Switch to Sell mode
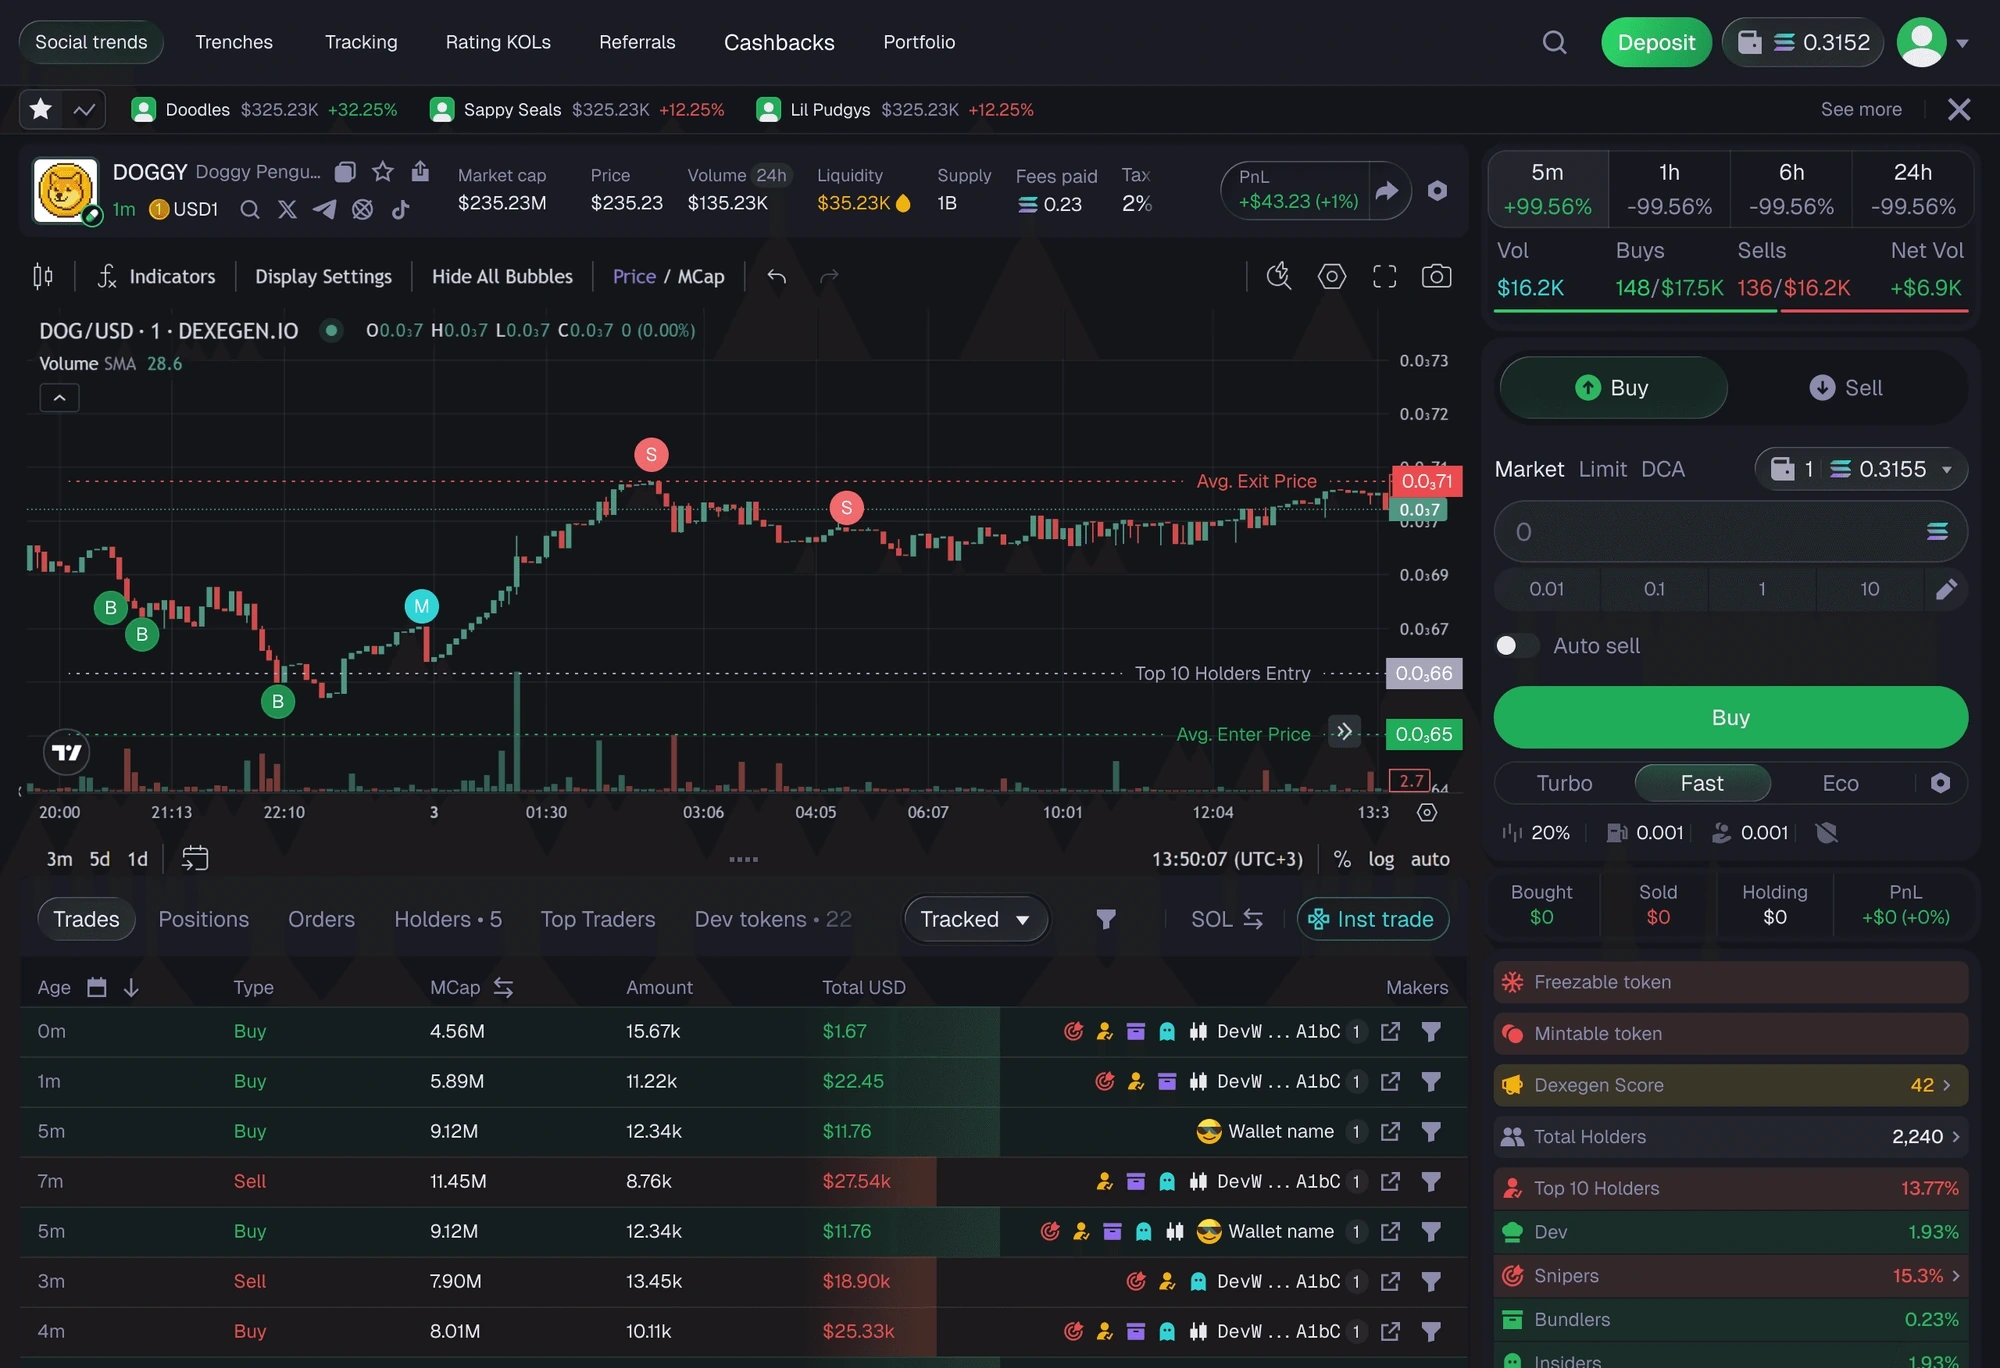 (1846, 388)
